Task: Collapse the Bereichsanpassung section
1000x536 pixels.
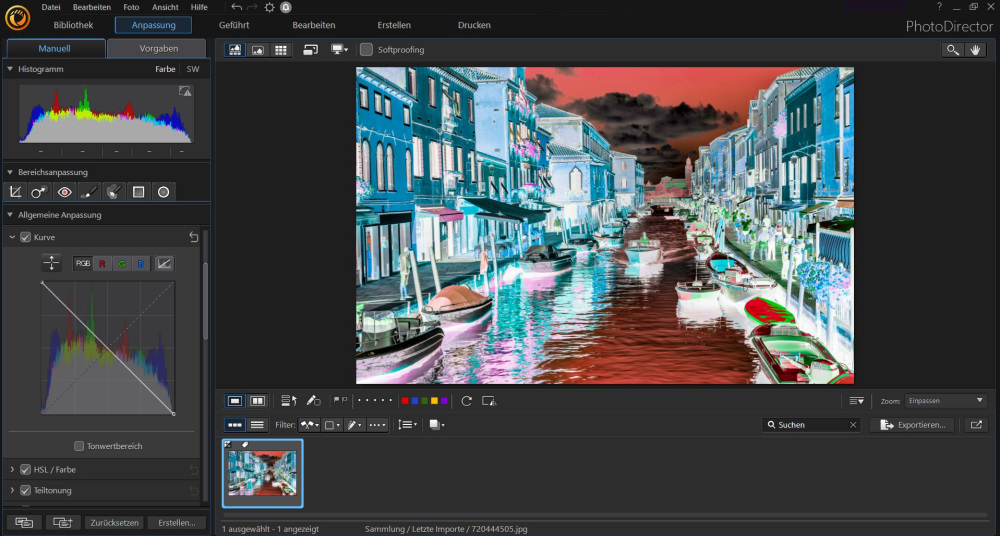Action: click(x=10, y=172)
